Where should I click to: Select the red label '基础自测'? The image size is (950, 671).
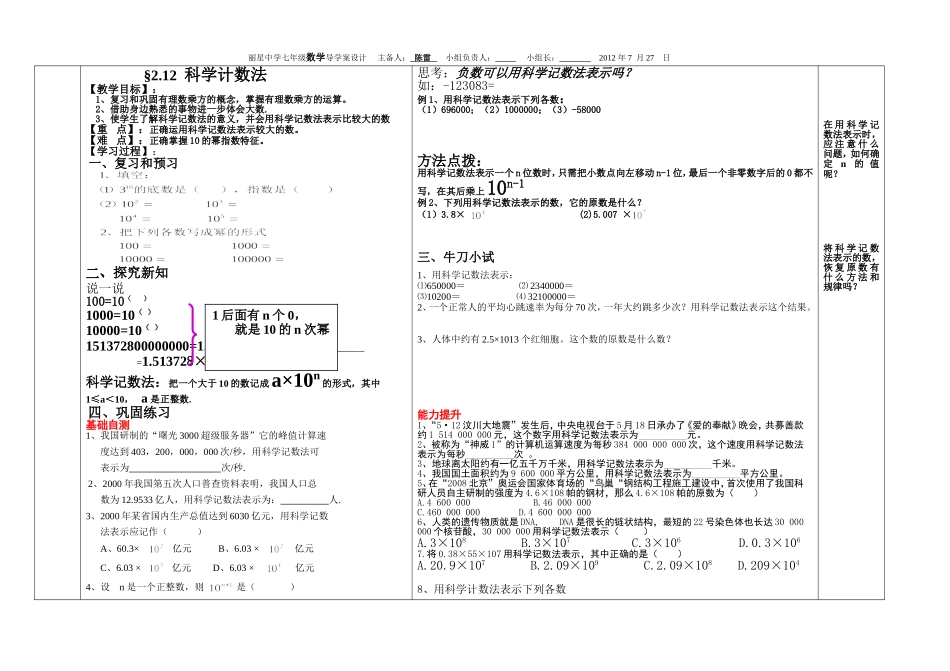click(108, 425)
